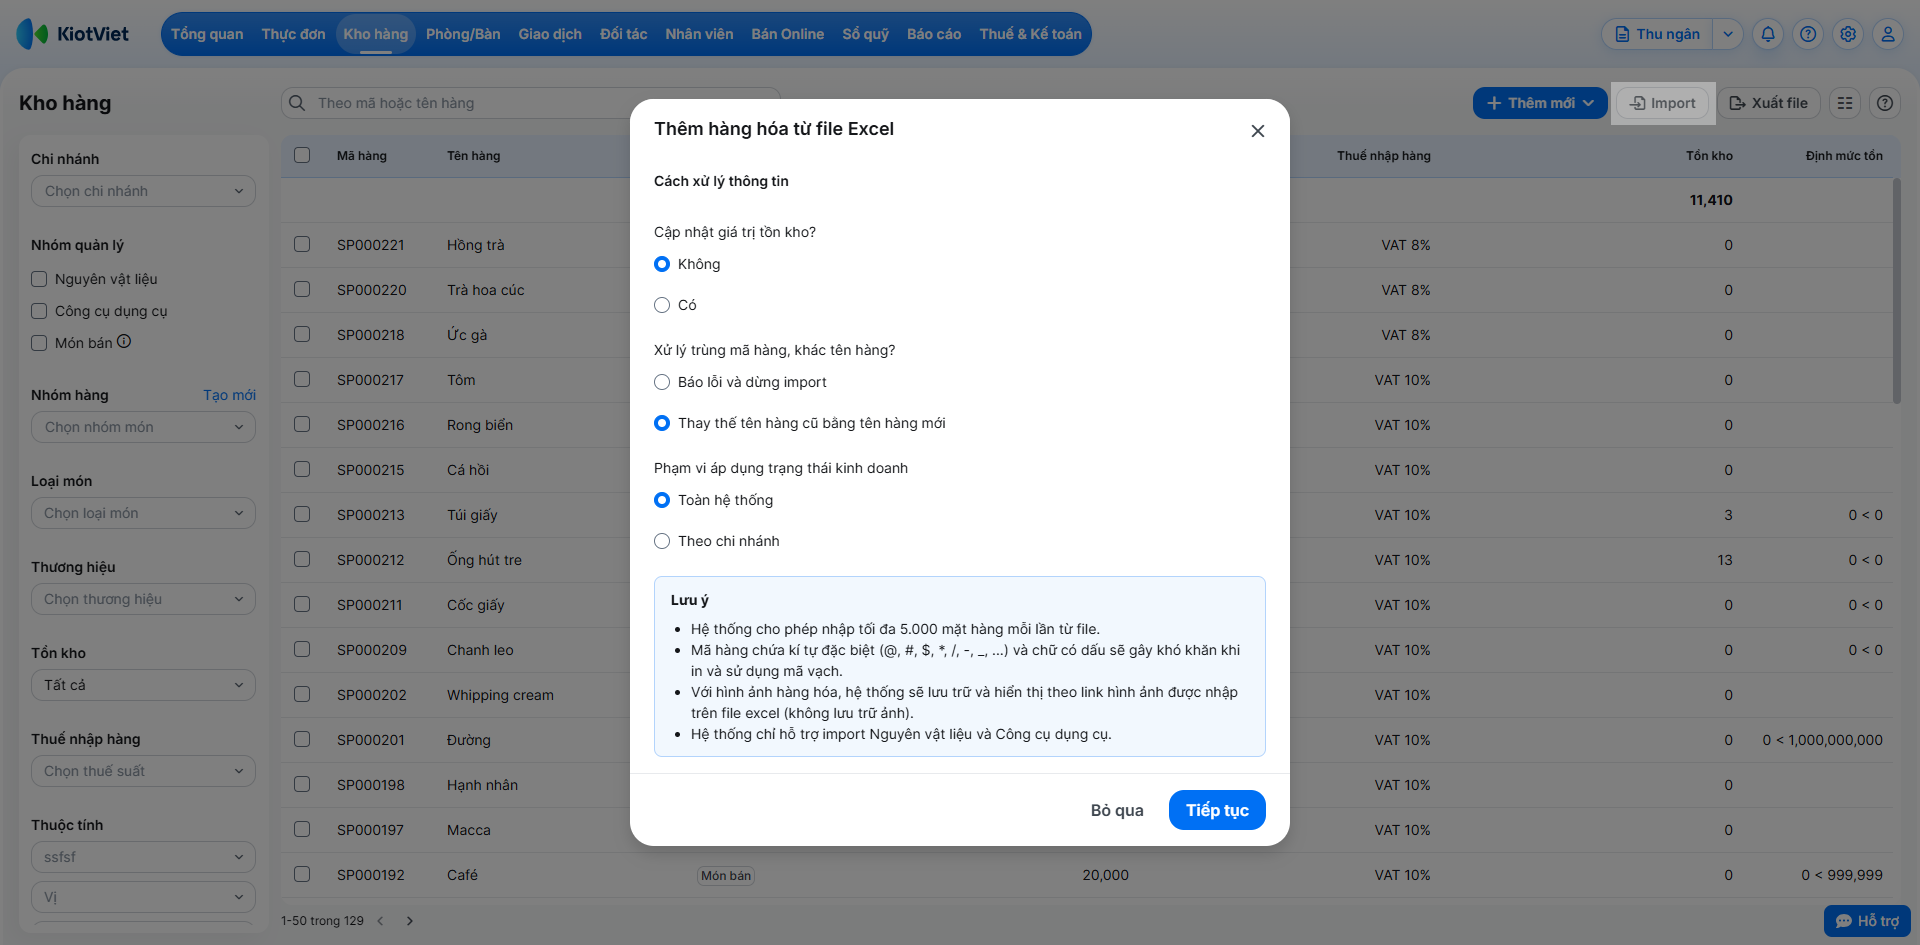Click the info icon beside Món bán

124,341
